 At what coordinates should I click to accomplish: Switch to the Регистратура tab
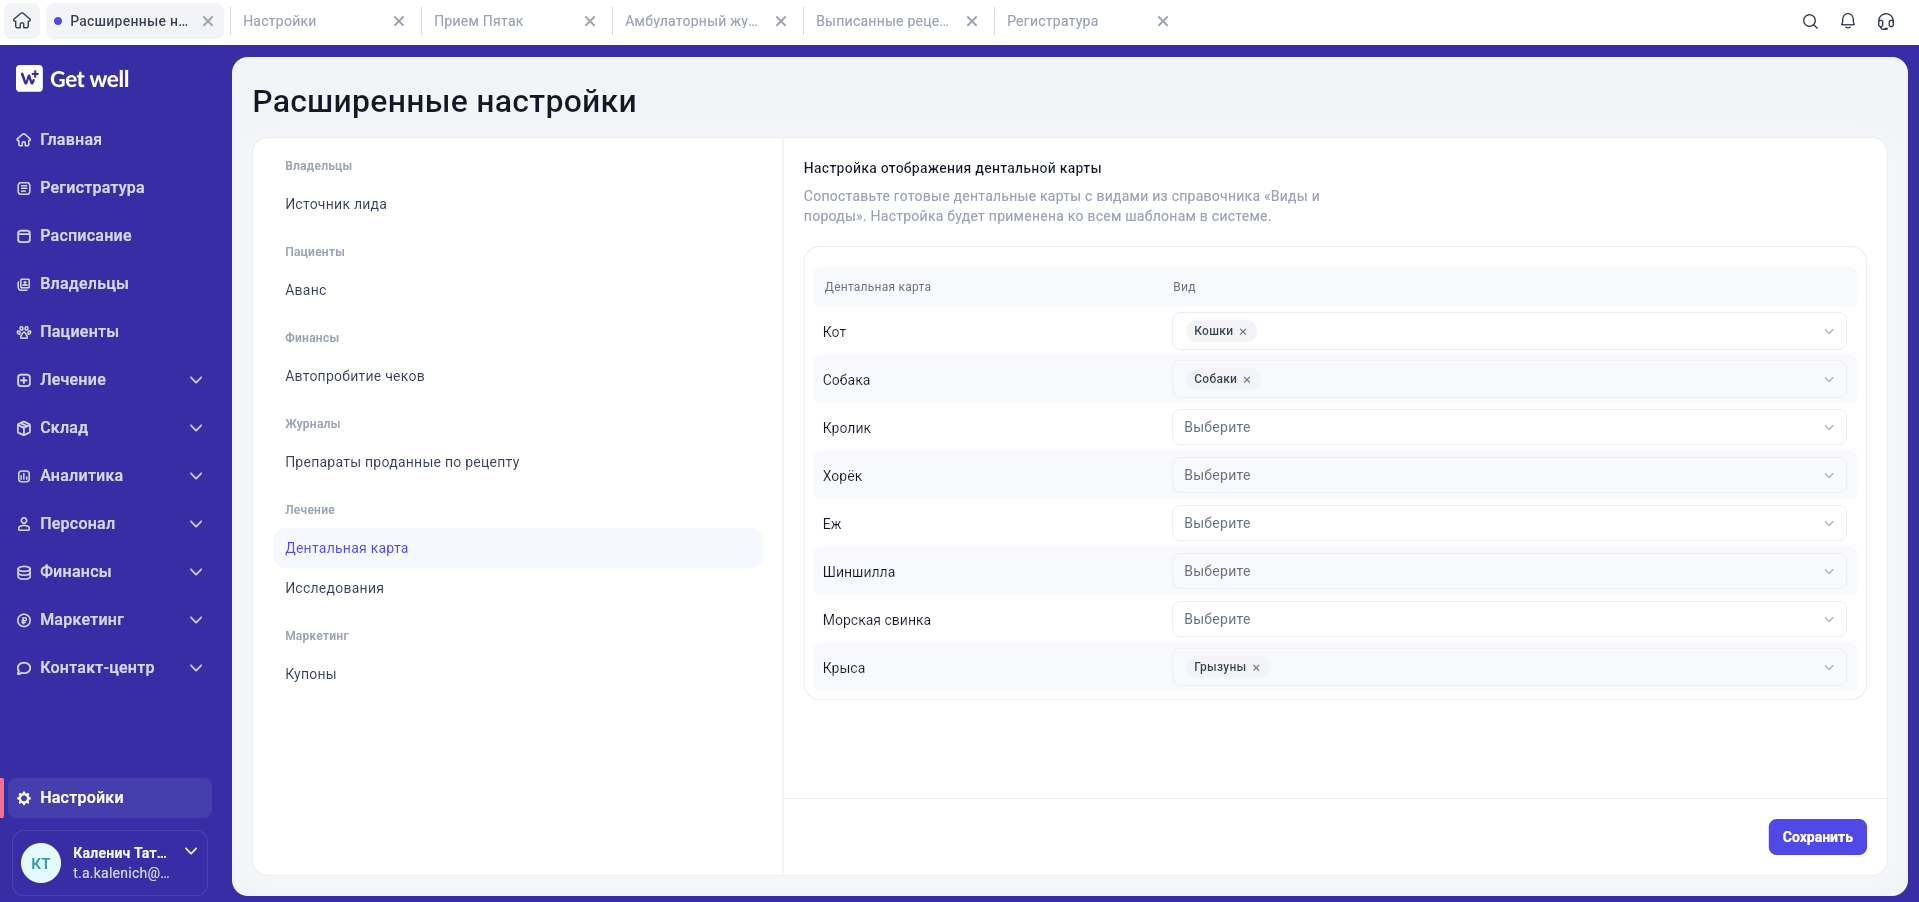tap(1052, 21)
